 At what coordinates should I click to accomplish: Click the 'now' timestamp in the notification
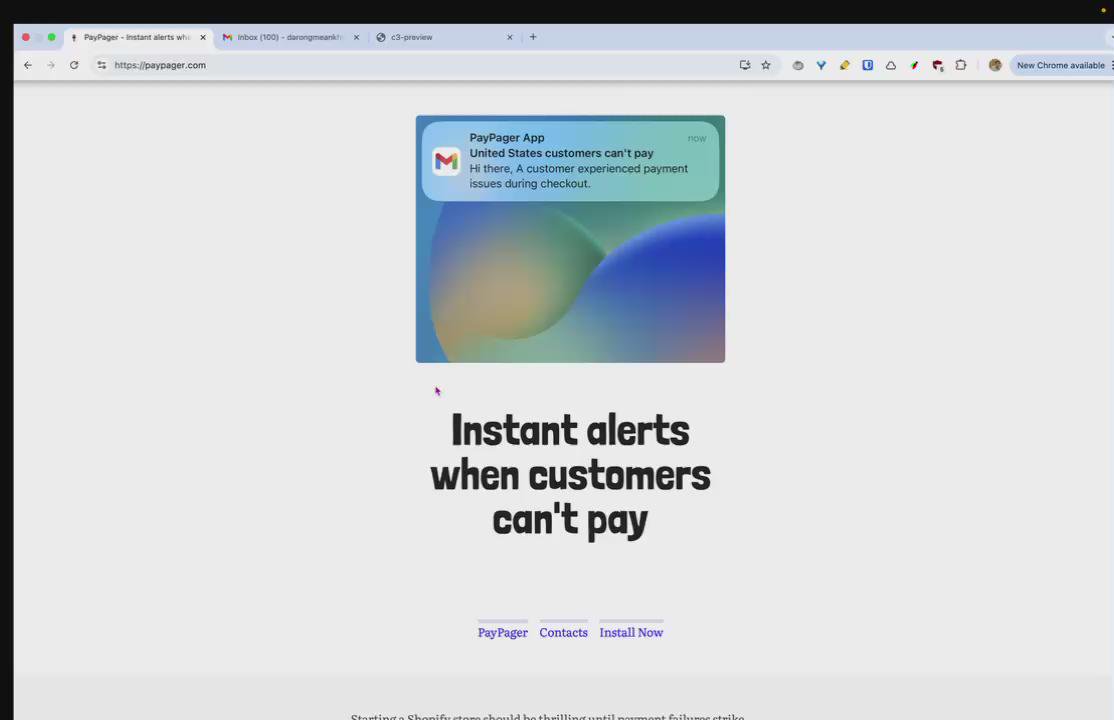pyautogui.click(x=697, y=139)
